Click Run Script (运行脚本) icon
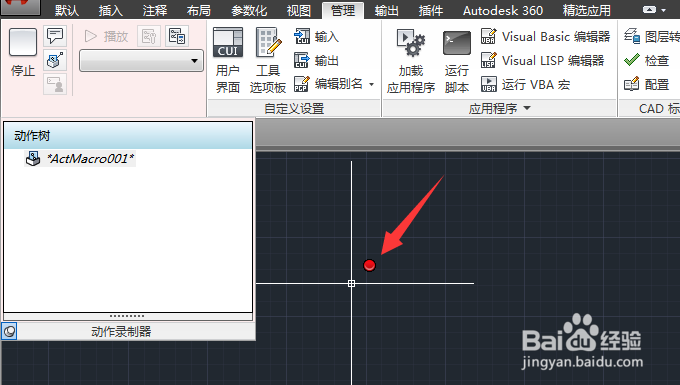The width and height of the screenshot is (680, 385). [x=457, y=61]
